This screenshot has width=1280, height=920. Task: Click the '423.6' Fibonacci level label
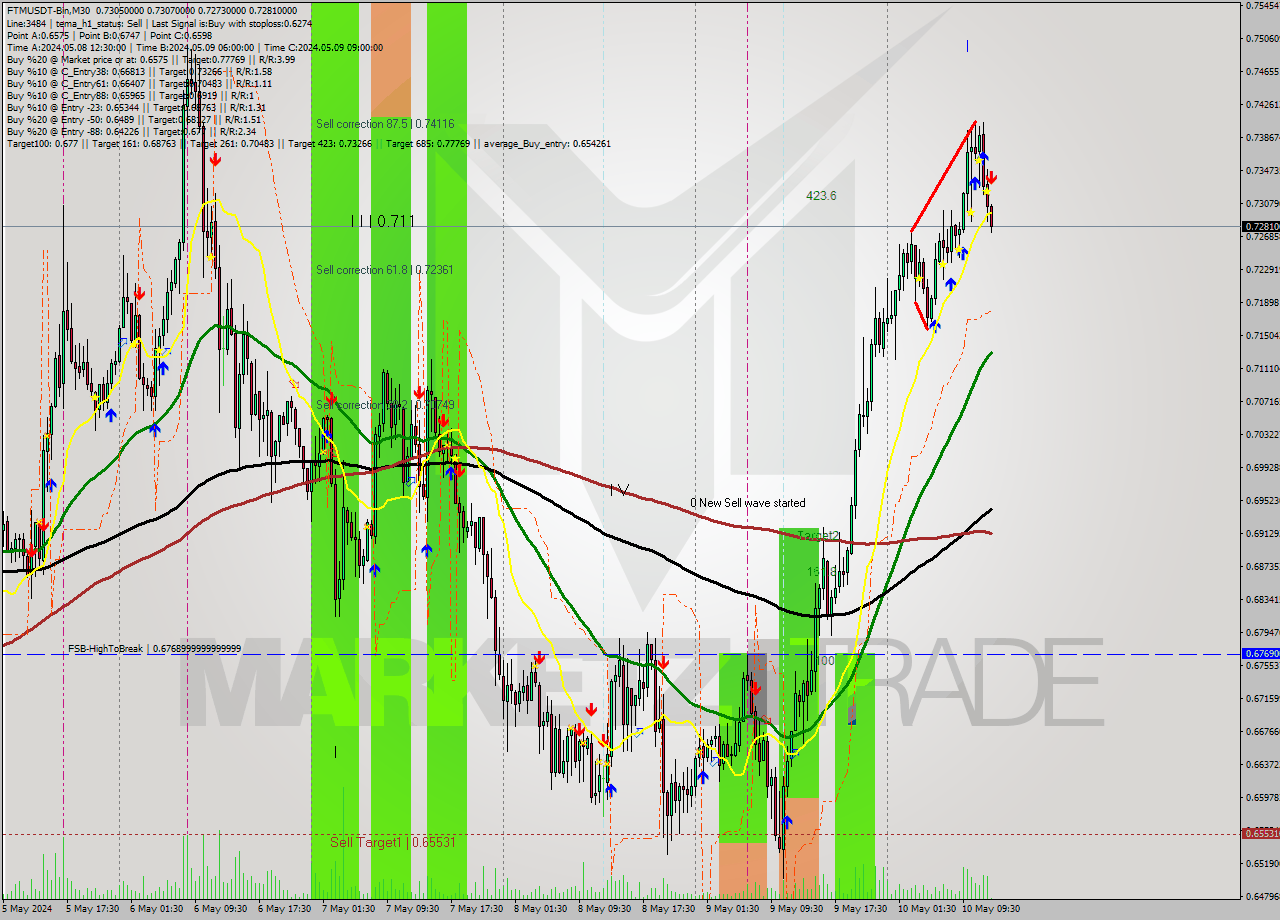tap(821, 196)
